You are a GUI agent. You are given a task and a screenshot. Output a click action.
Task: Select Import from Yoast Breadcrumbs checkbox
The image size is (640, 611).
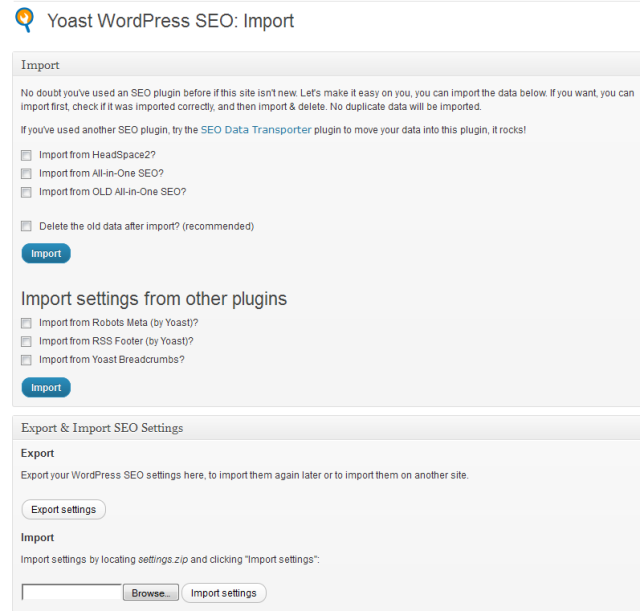(26, 359)
